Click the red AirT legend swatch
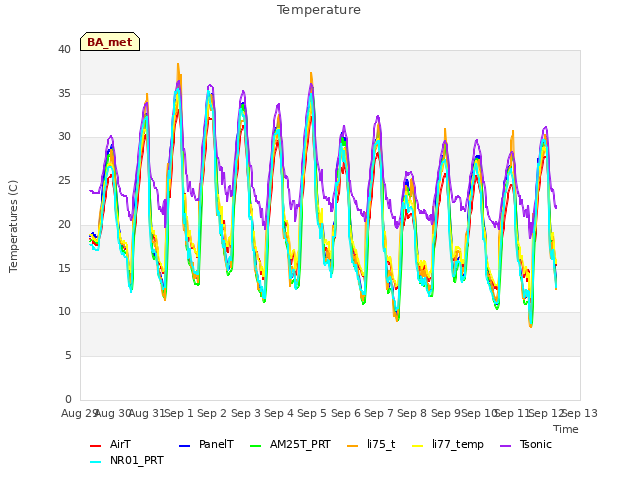Viewport: 640px width, 480px height. pyautogui.click(x=95, y=446)
